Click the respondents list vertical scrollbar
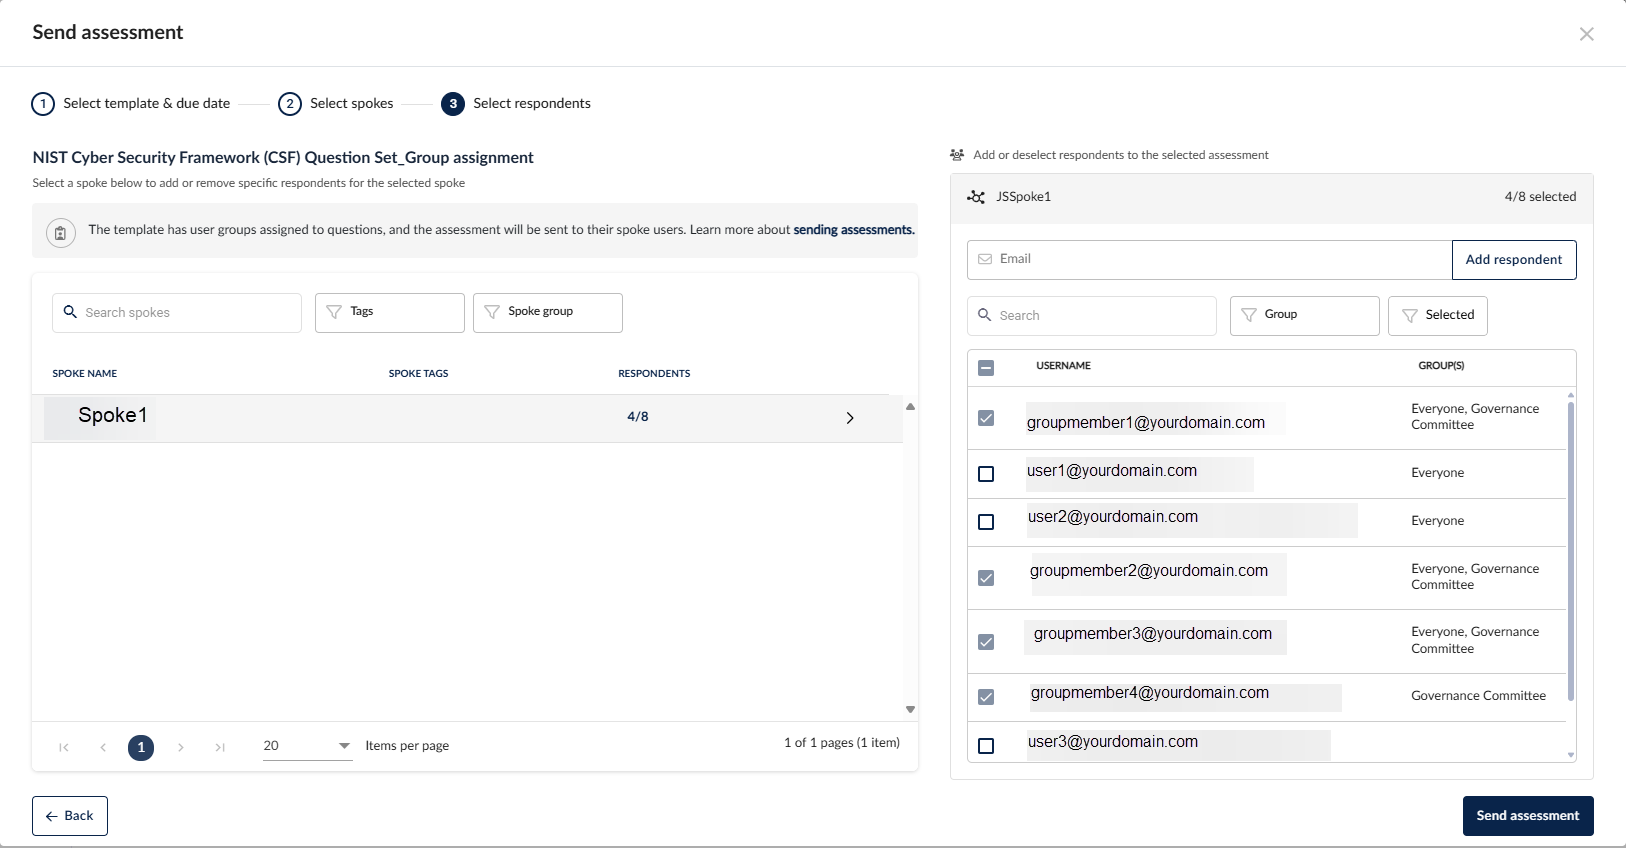The height and width of the screenshot is (848, 1626). [1570, 550]
